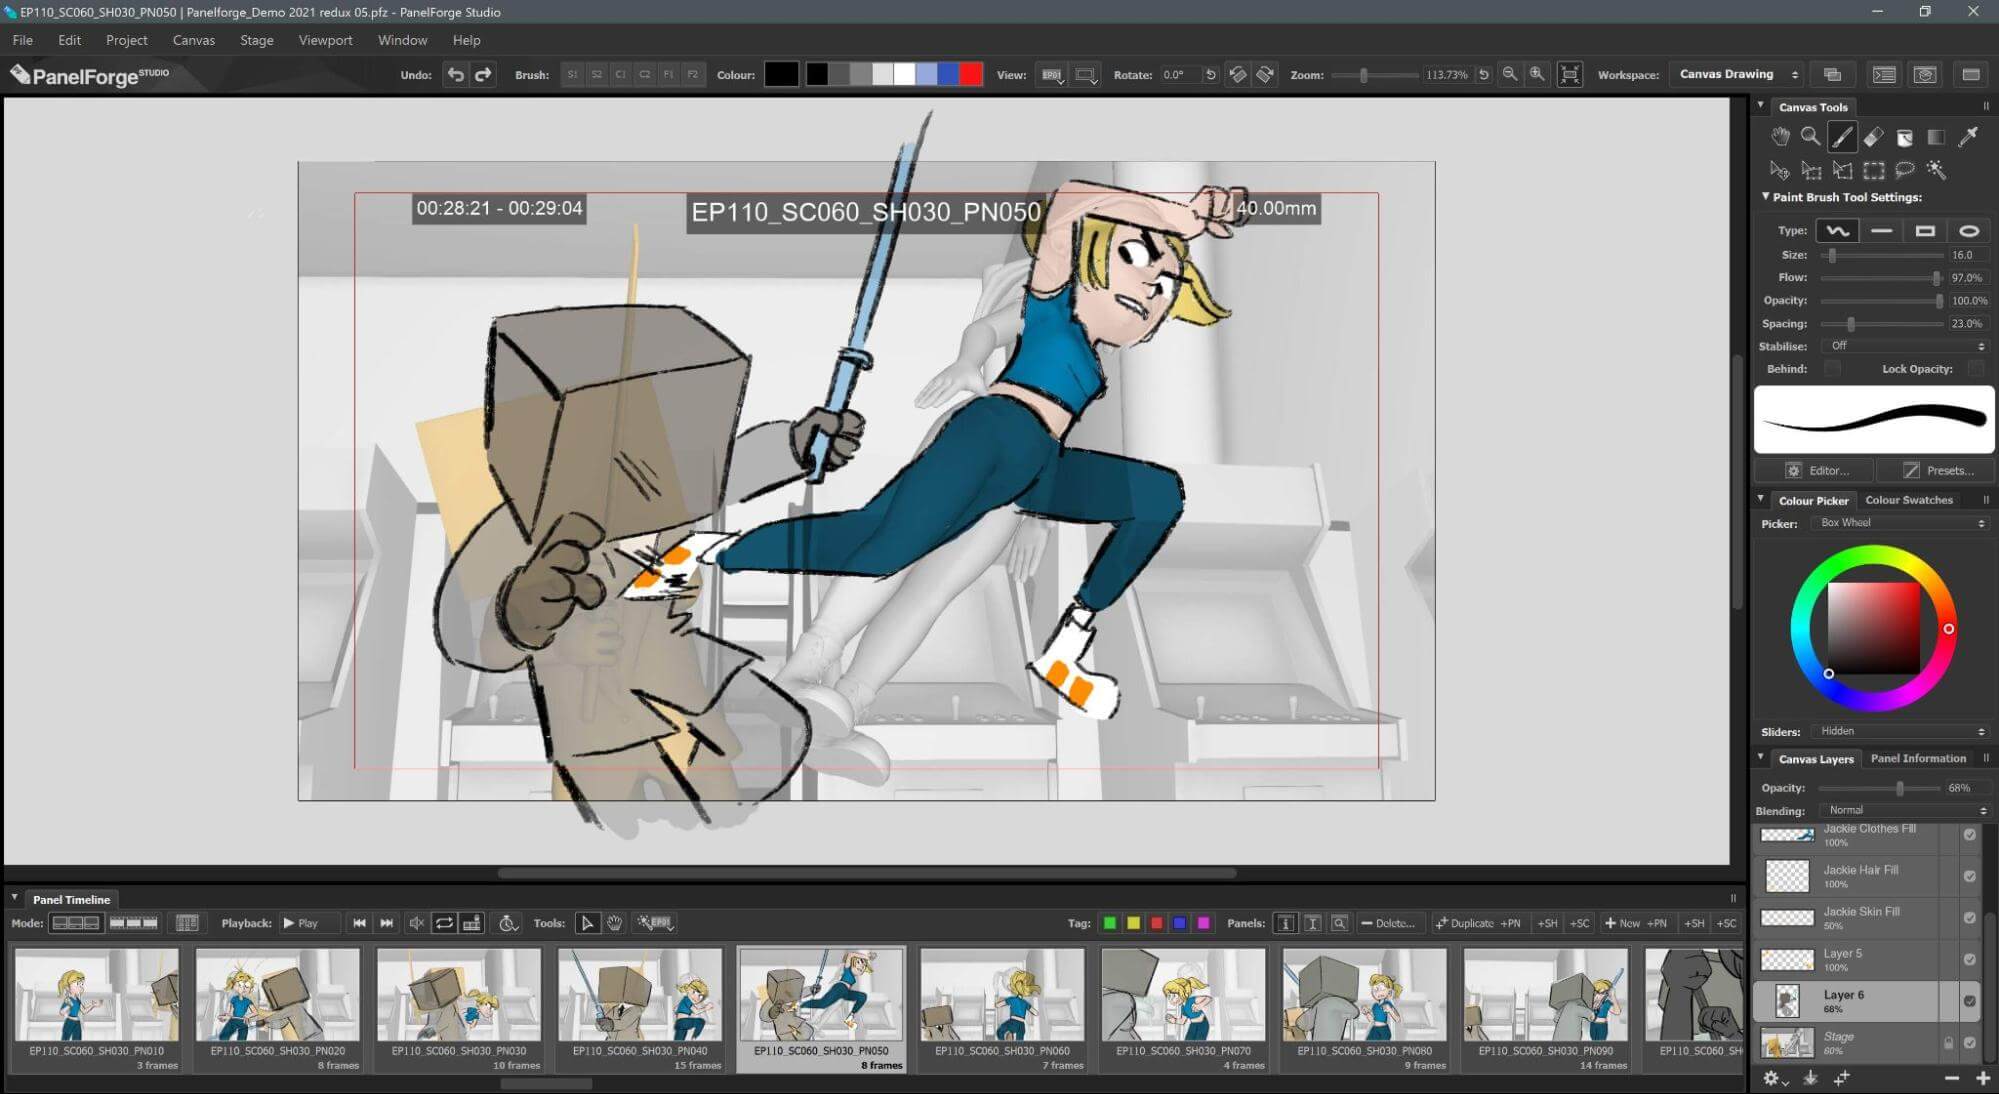Click the Add New Panel button
The image size is (1999, 1094).
coord(1660,923)
